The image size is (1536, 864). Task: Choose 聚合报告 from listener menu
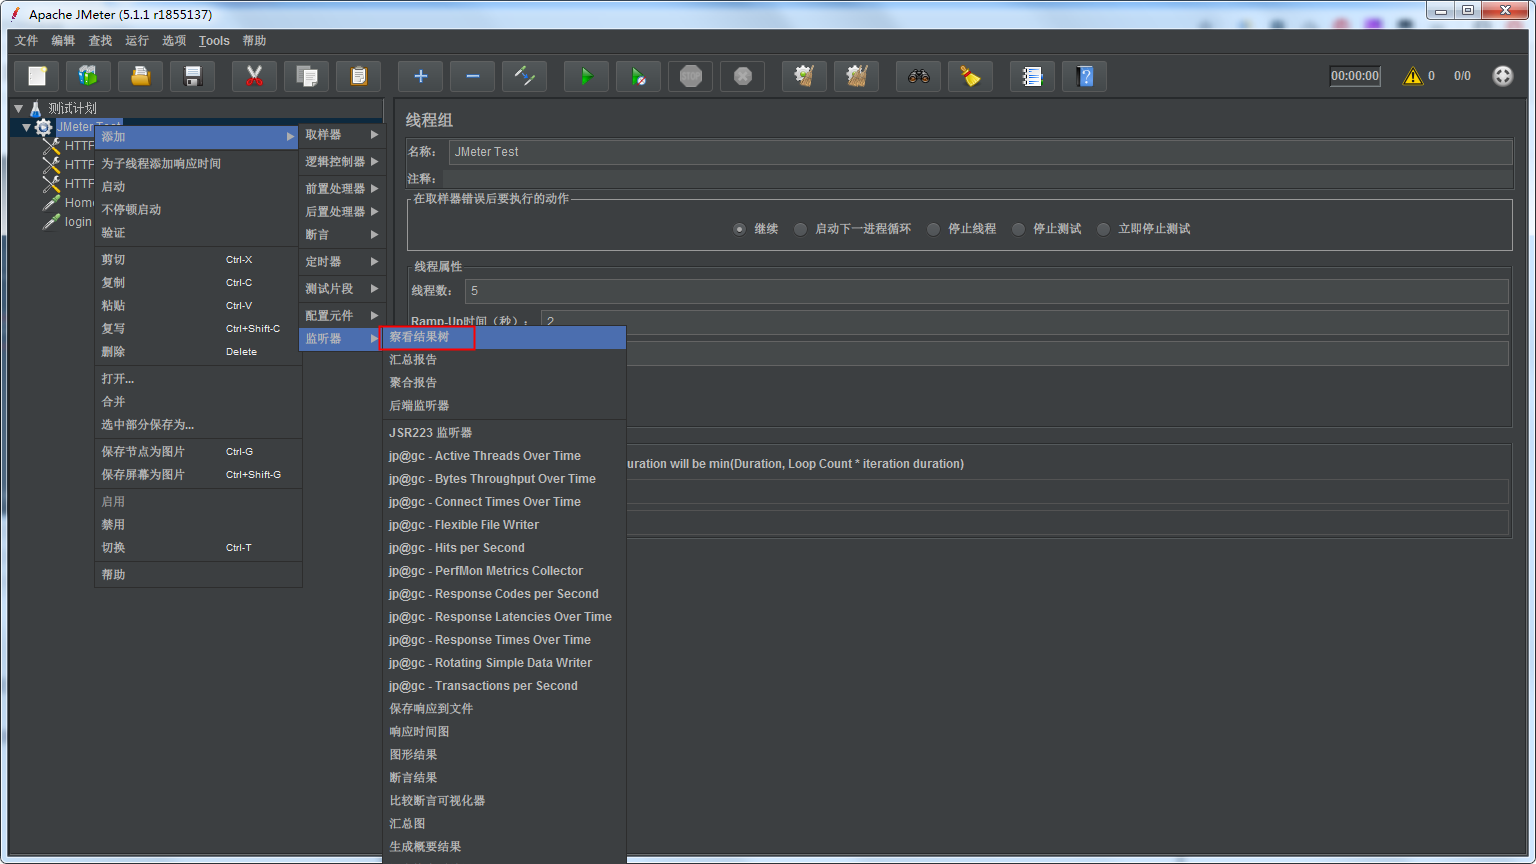coord(504,383)
